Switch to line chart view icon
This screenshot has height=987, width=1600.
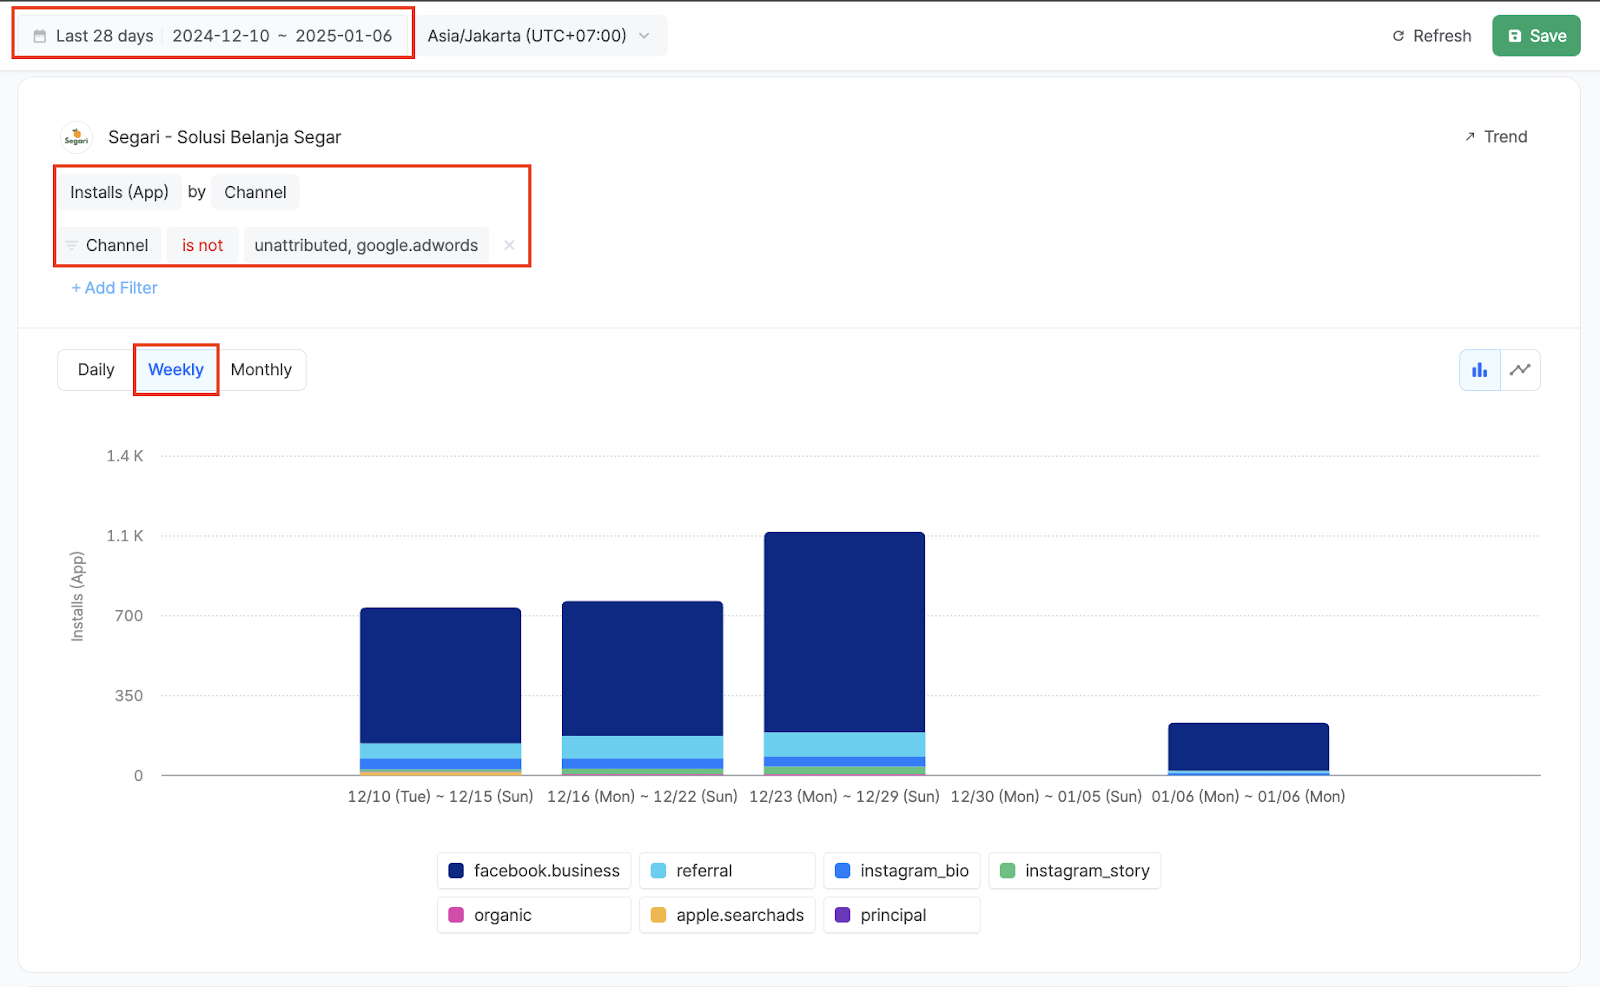1520,370
